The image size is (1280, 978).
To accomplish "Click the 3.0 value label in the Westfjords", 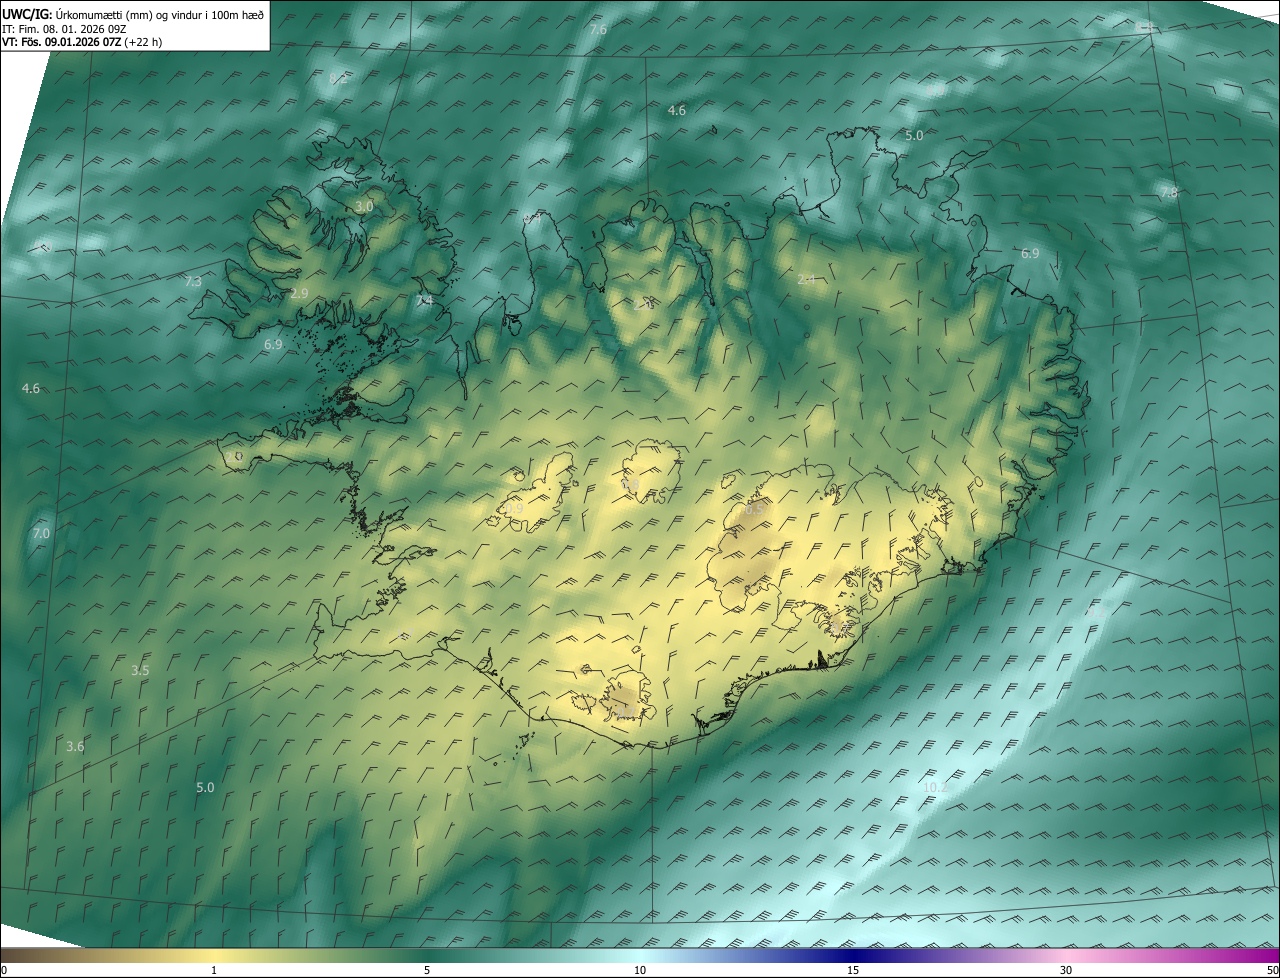I will [364, 206].
